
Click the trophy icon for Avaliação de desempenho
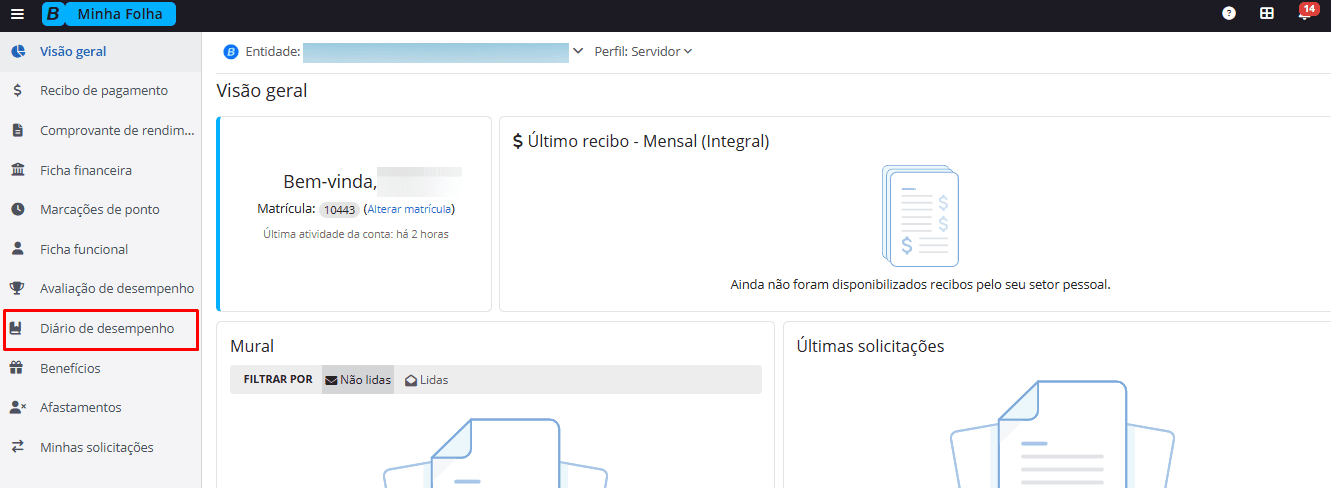point(18,289)
